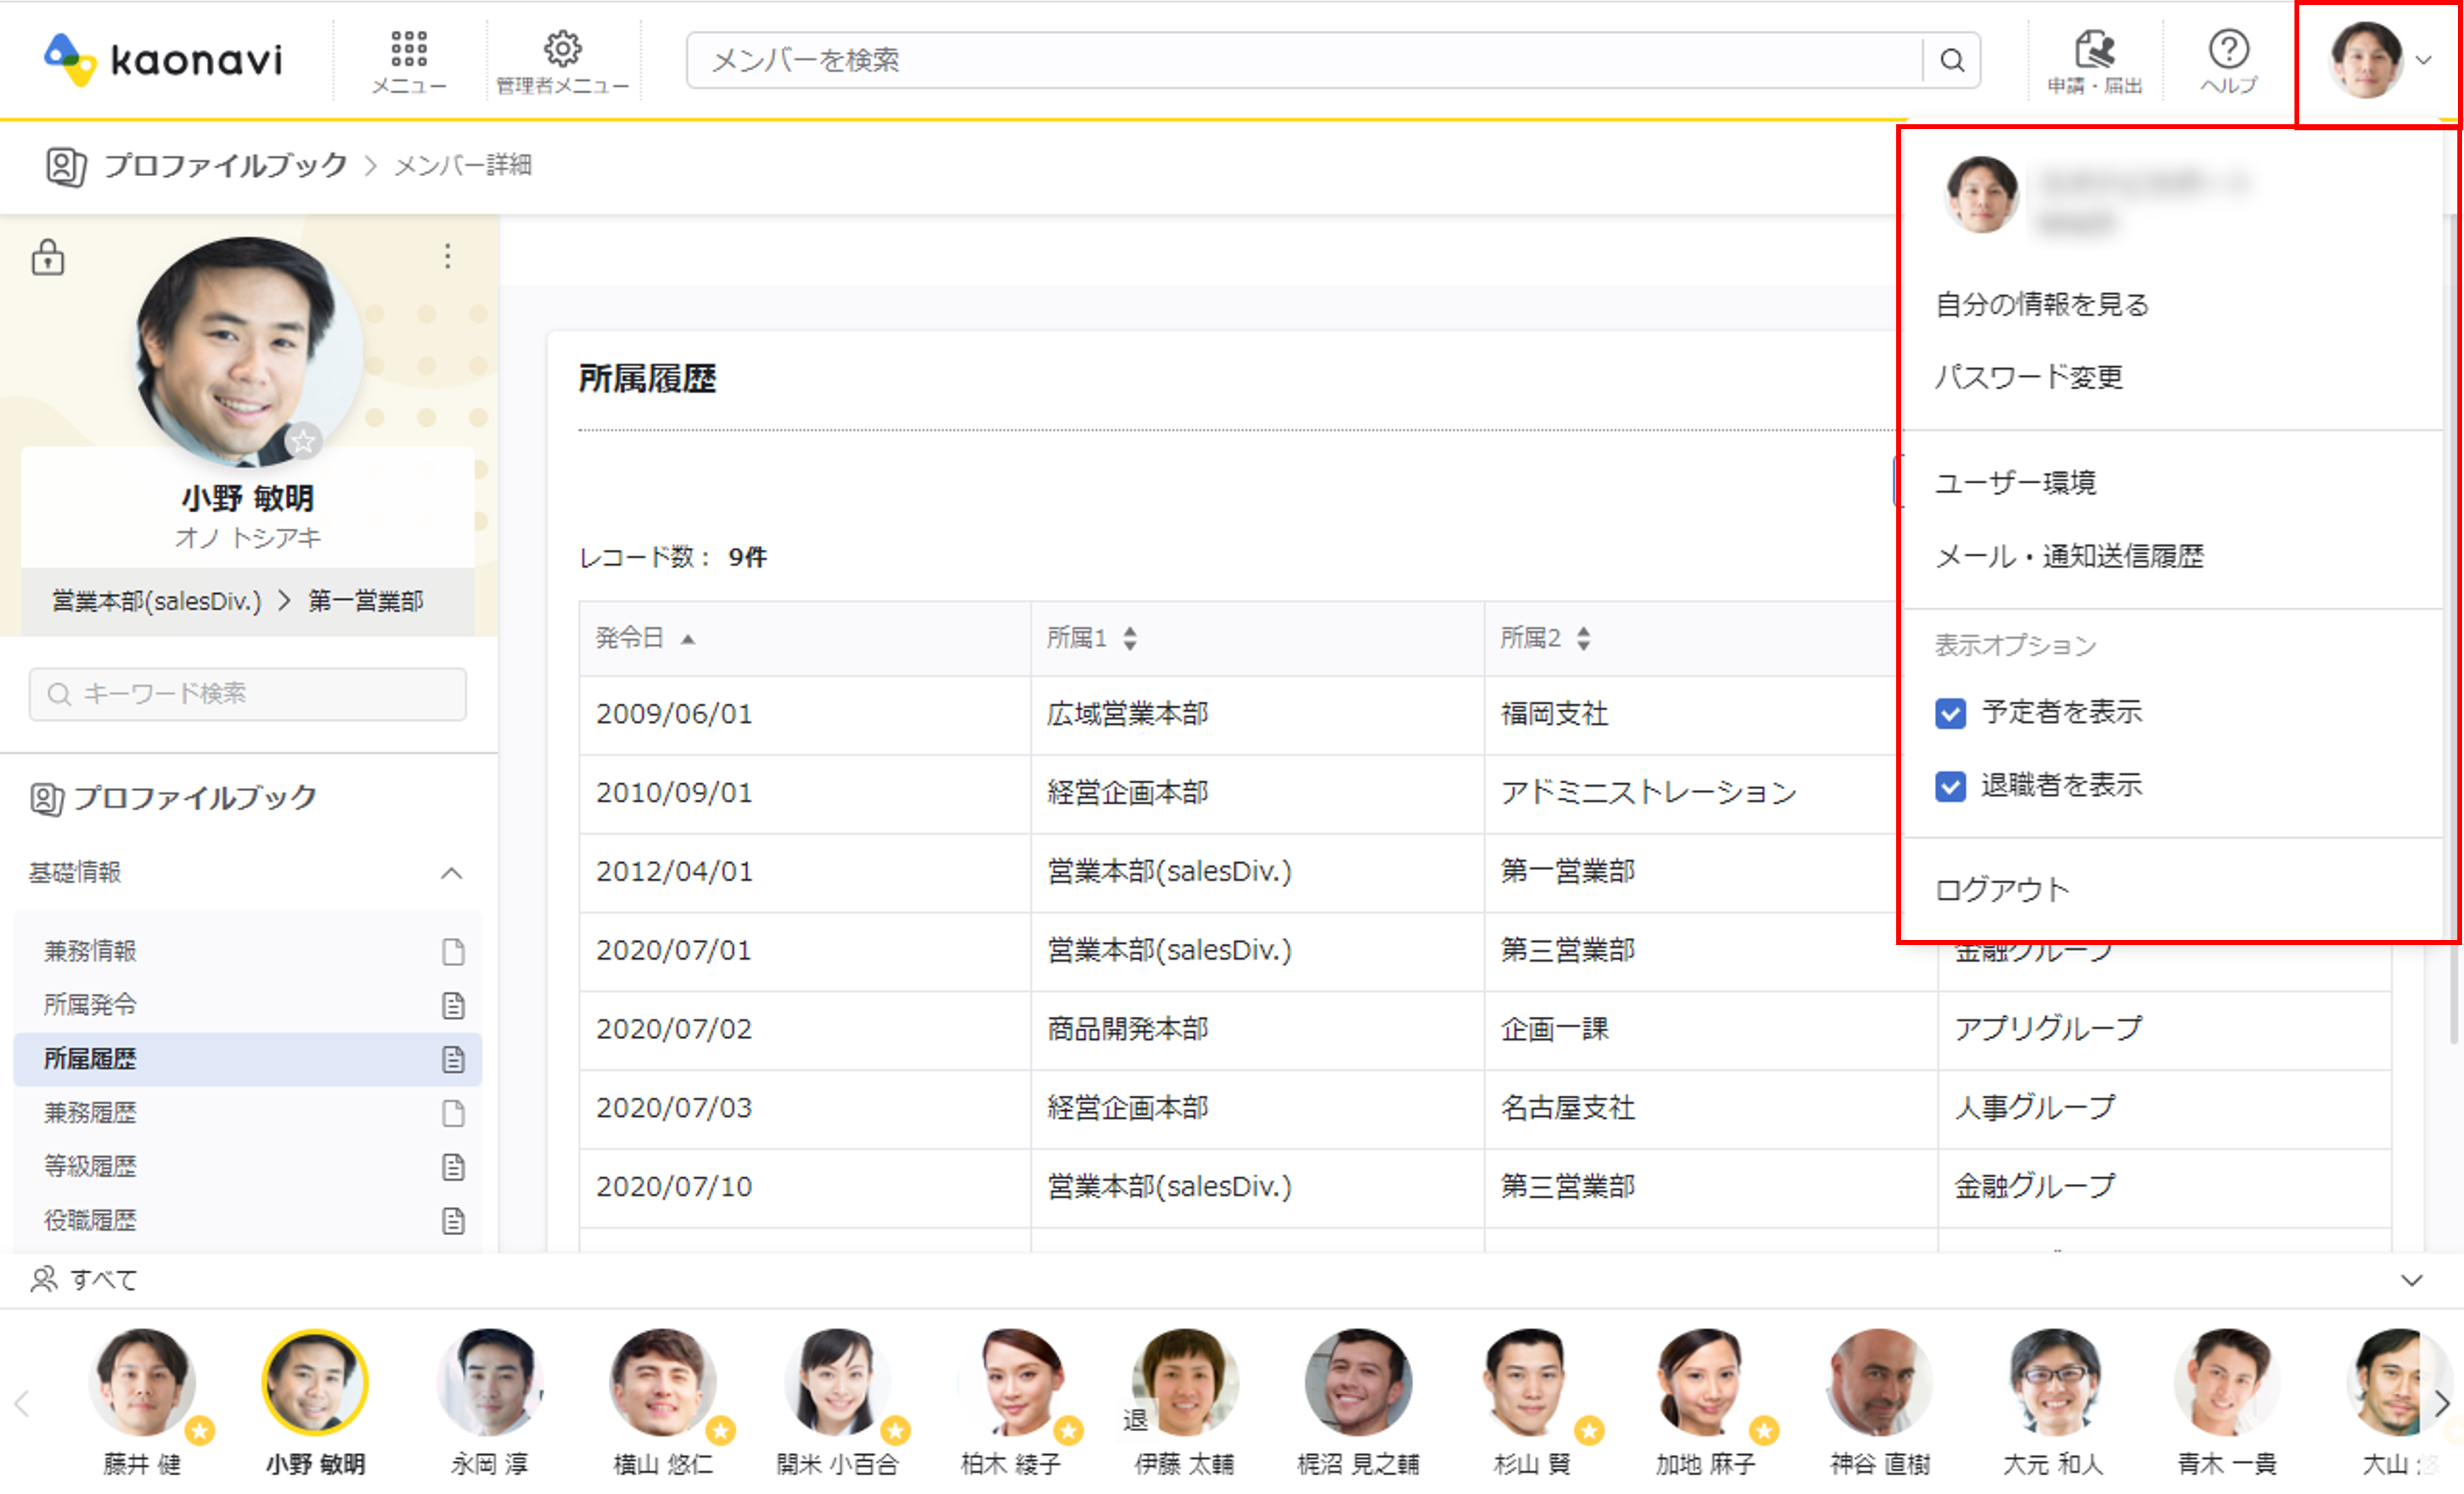This screenshot has height=1494, width=2464.
Task: Click the search magnifier button
Action: click(x=1951, y=61)
